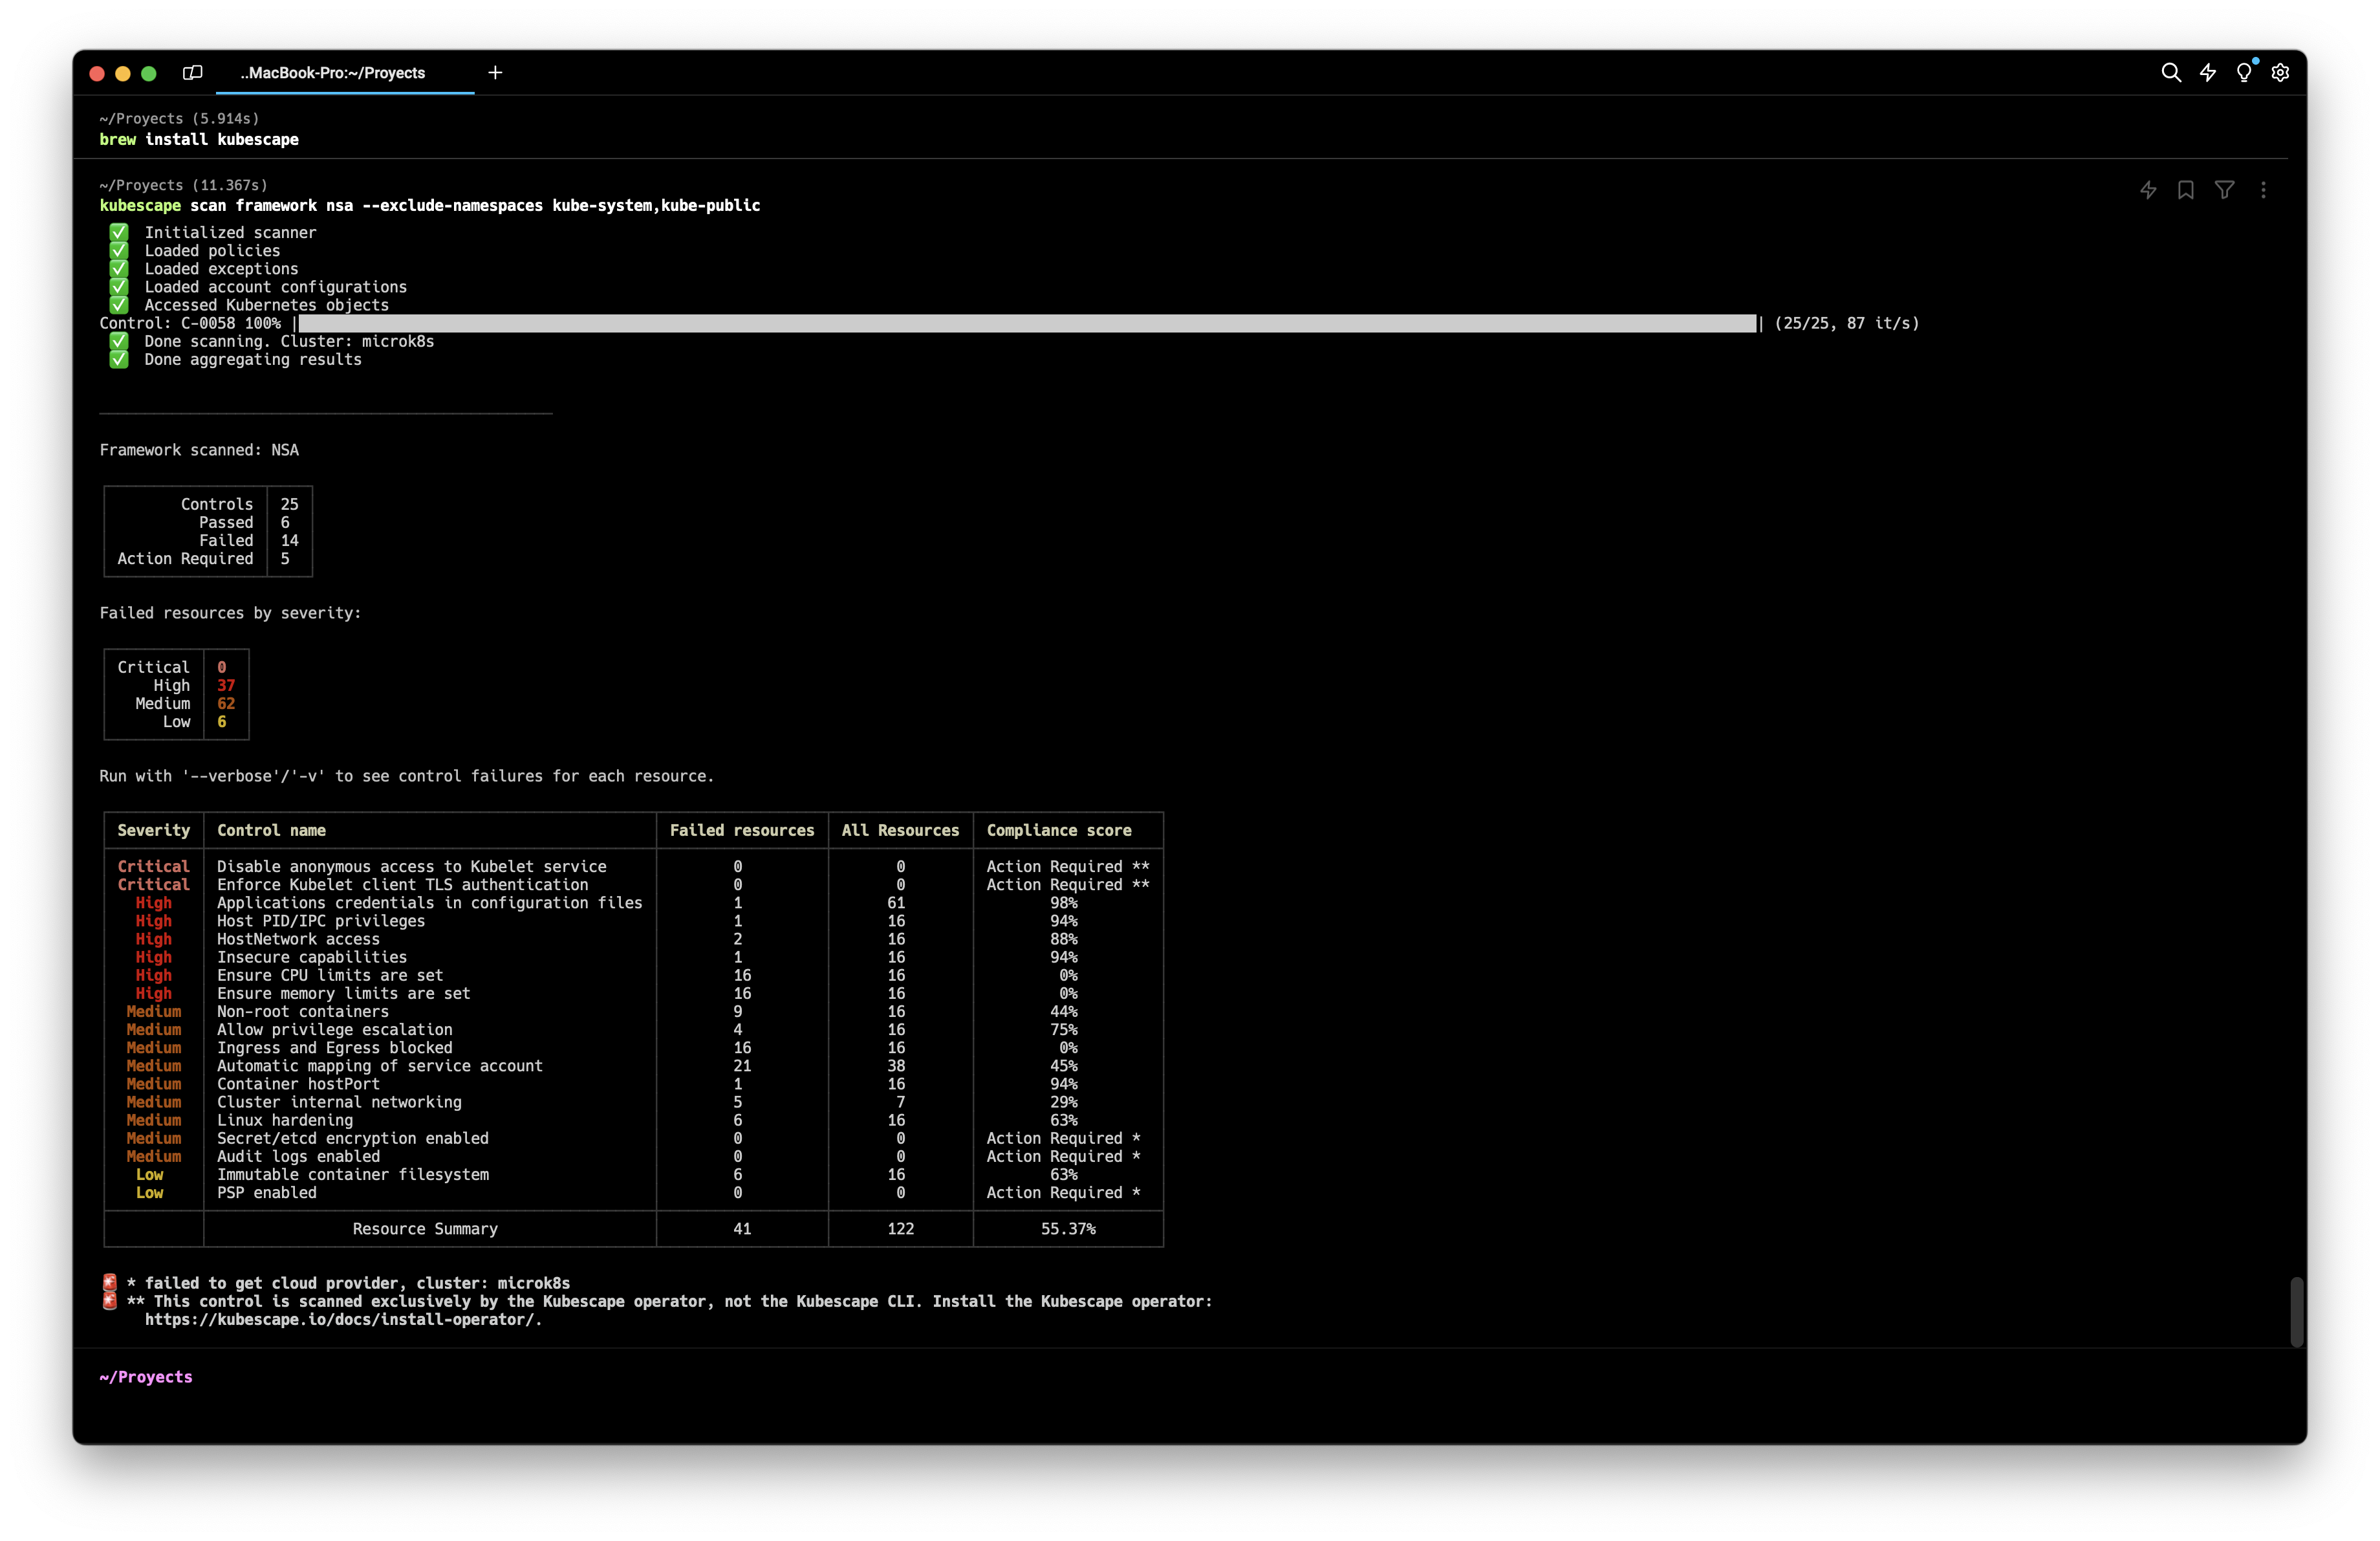Open the settings gear icon
The height and width of the screenshot is (1541, 2380).
(2281, 73)
